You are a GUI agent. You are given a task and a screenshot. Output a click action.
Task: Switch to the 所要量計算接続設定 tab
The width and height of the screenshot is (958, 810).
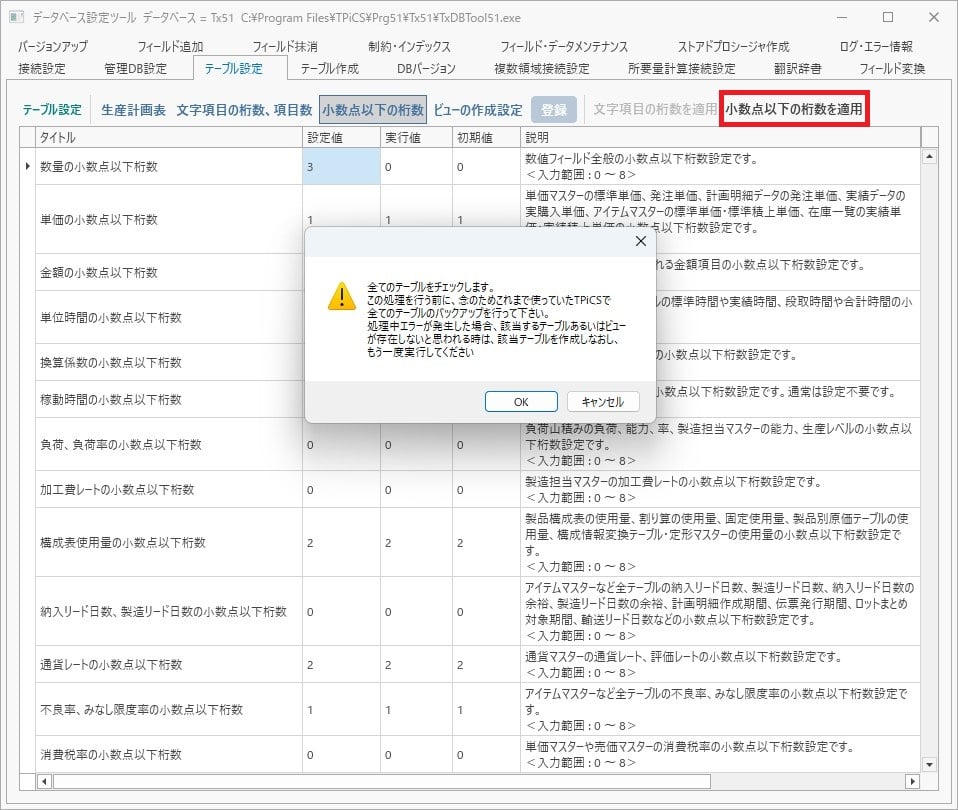[682, 68]
